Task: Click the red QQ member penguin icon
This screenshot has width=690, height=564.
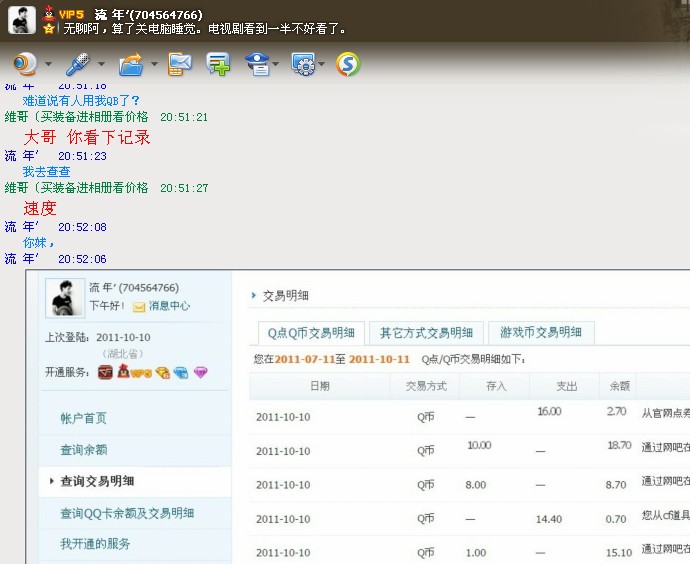Action: (x=49, y=14)
